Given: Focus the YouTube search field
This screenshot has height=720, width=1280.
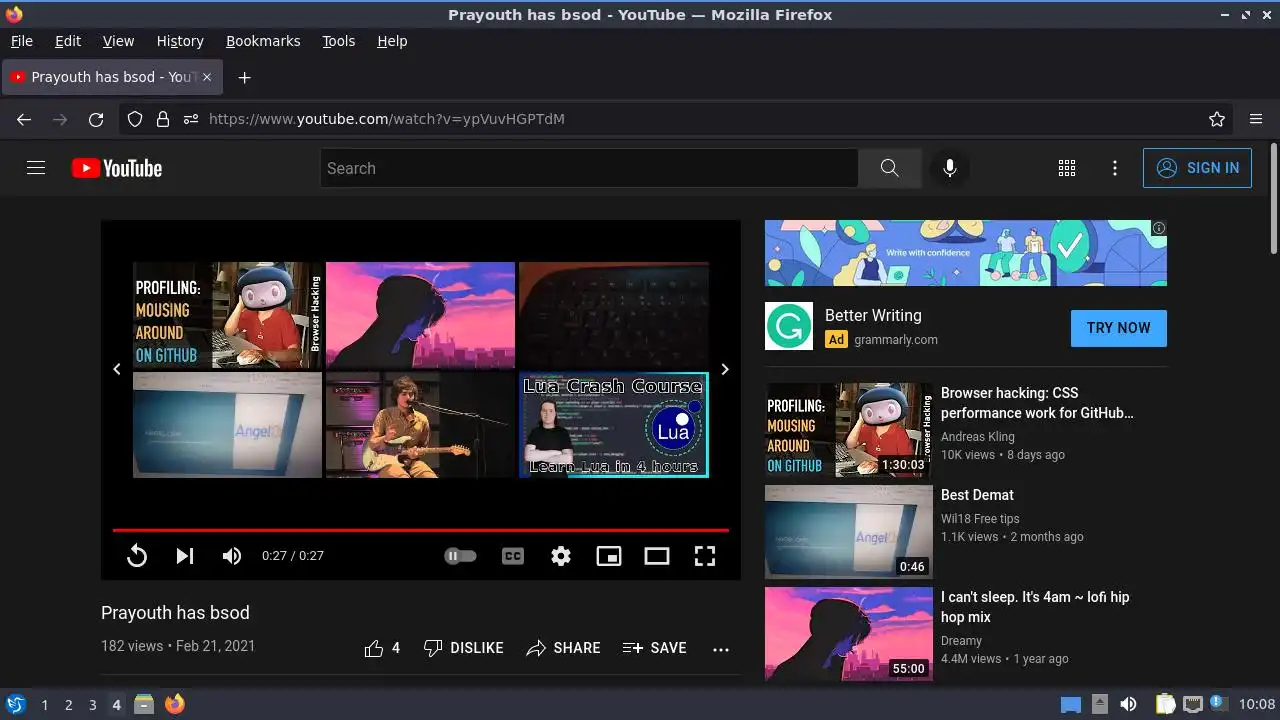Looking at the screenshot, I should 589,168.
